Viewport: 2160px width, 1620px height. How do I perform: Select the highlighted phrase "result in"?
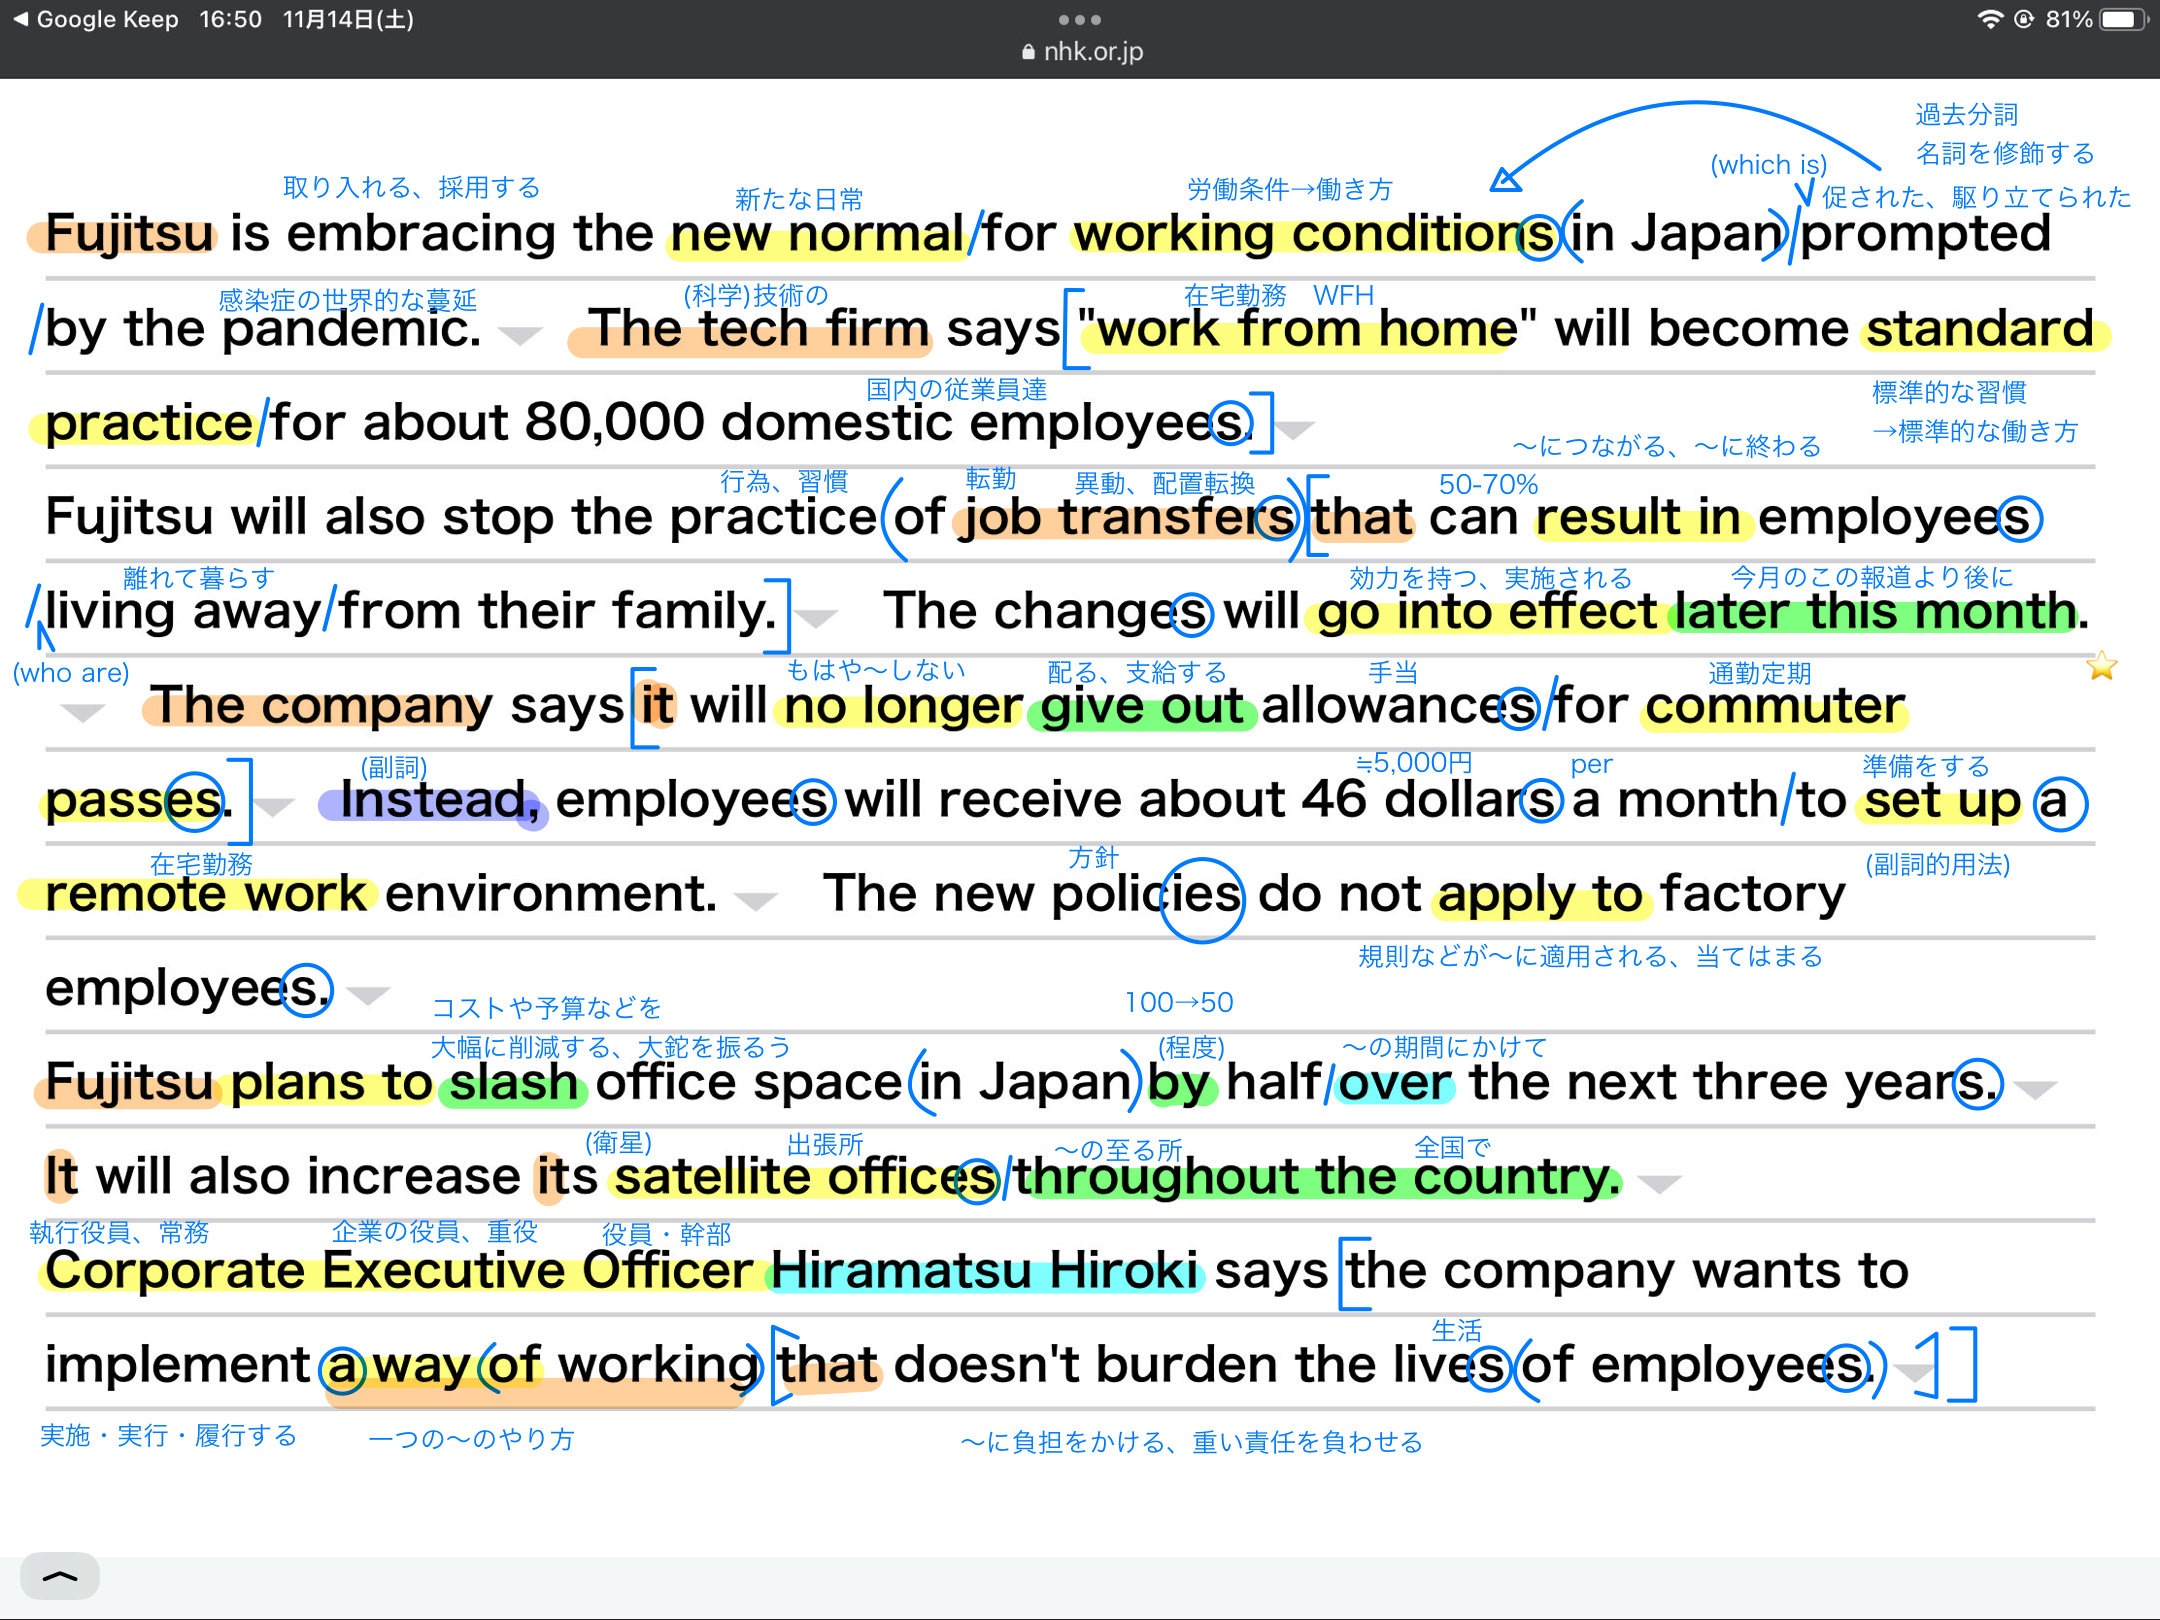point(1638,518)
